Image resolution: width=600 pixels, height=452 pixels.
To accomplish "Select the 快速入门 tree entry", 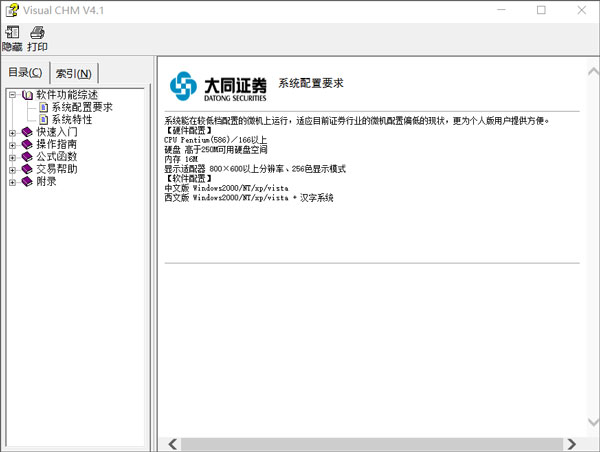I will 57,132.
